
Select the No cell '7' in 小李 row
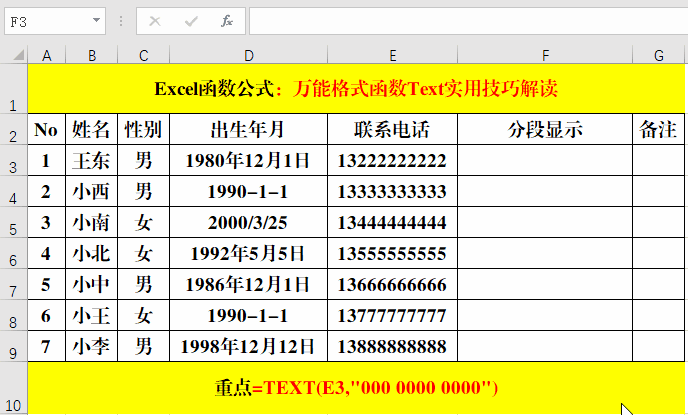tap(47, 347)
